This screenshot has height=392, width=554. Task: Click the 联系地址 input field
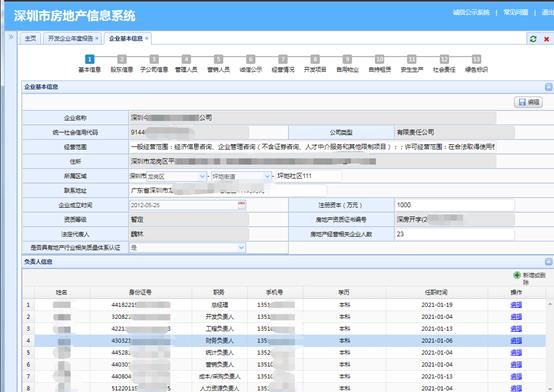click(x=228, y=191)
